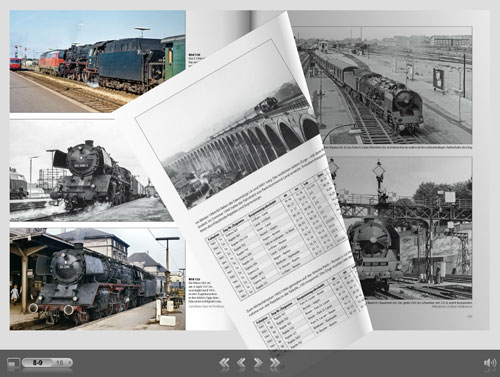The image size is (500, 377).
Task: Click the page number on the right-hand page
Action: pos(469,316)
